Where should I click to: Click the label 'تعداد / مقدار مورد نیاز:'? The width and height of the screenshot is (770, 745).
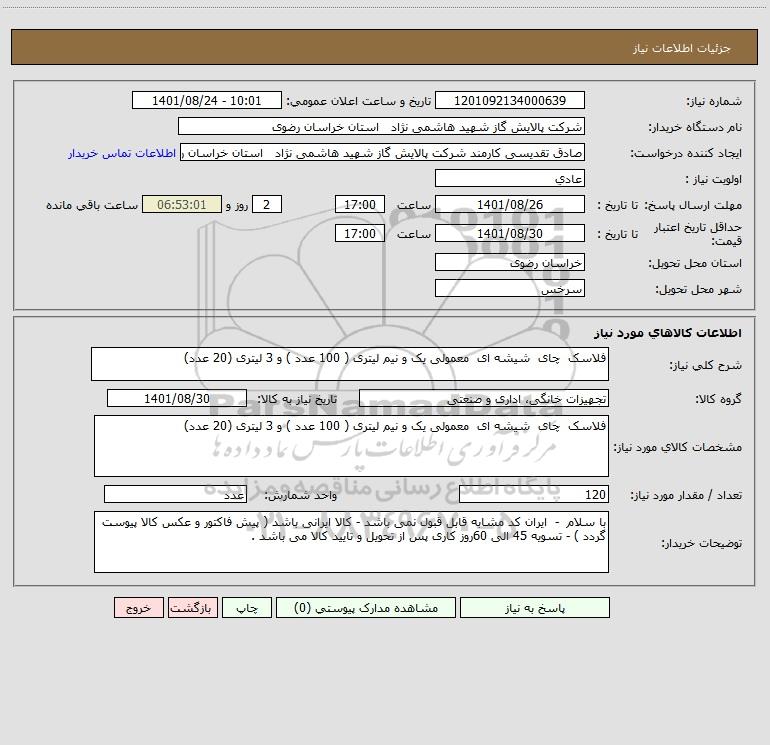(686, 496)
